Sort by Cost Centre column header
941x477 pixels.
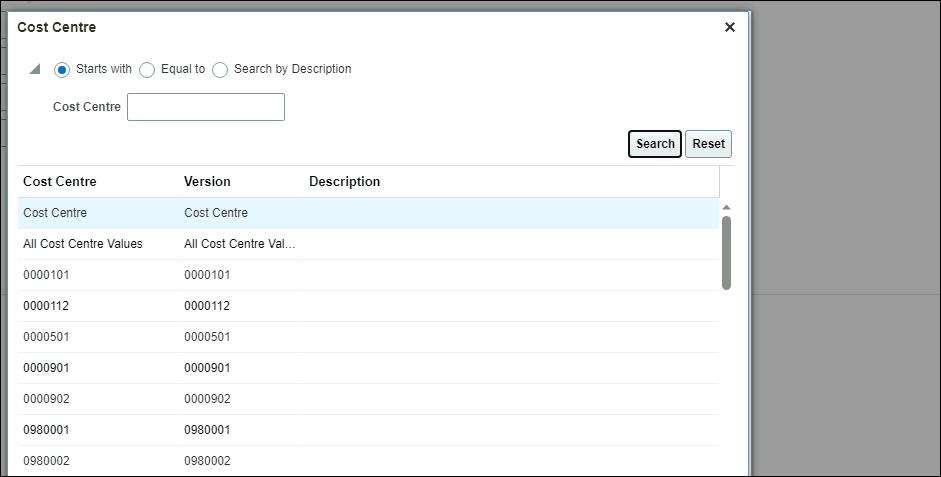click(x=59, y=181)
